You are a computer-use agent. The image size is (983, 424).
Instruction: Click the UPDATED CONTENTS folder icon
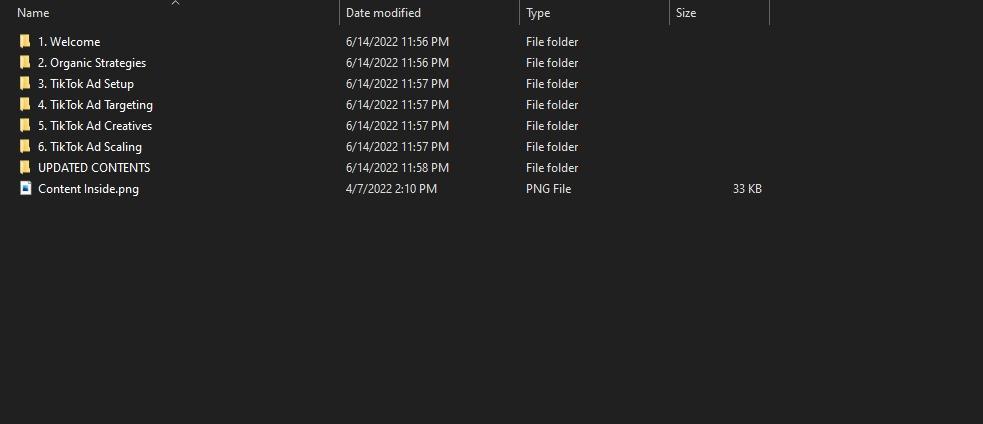point(25,168)
